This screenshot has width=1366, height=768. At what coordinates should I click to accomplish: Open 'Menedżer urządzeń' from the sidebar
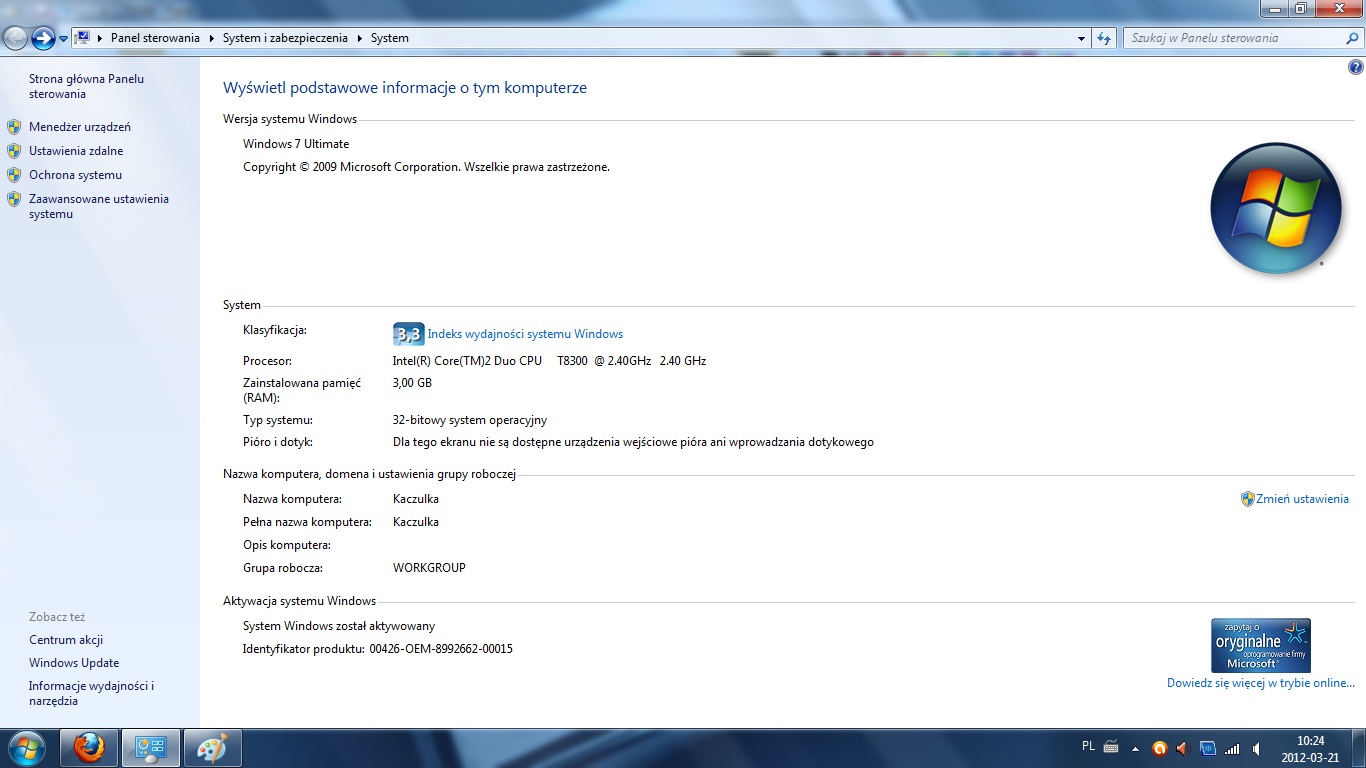pyautogui.click(x=80, y=127)
